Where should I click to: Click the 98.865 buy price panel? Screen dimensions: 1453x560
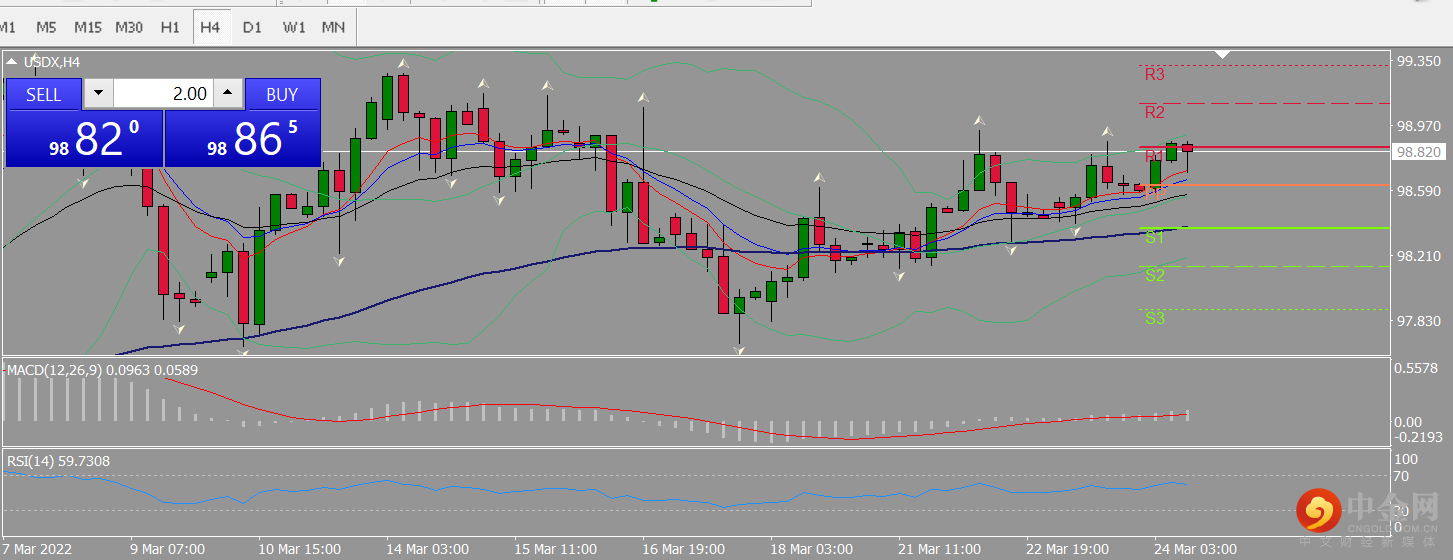tap(243, 138)
